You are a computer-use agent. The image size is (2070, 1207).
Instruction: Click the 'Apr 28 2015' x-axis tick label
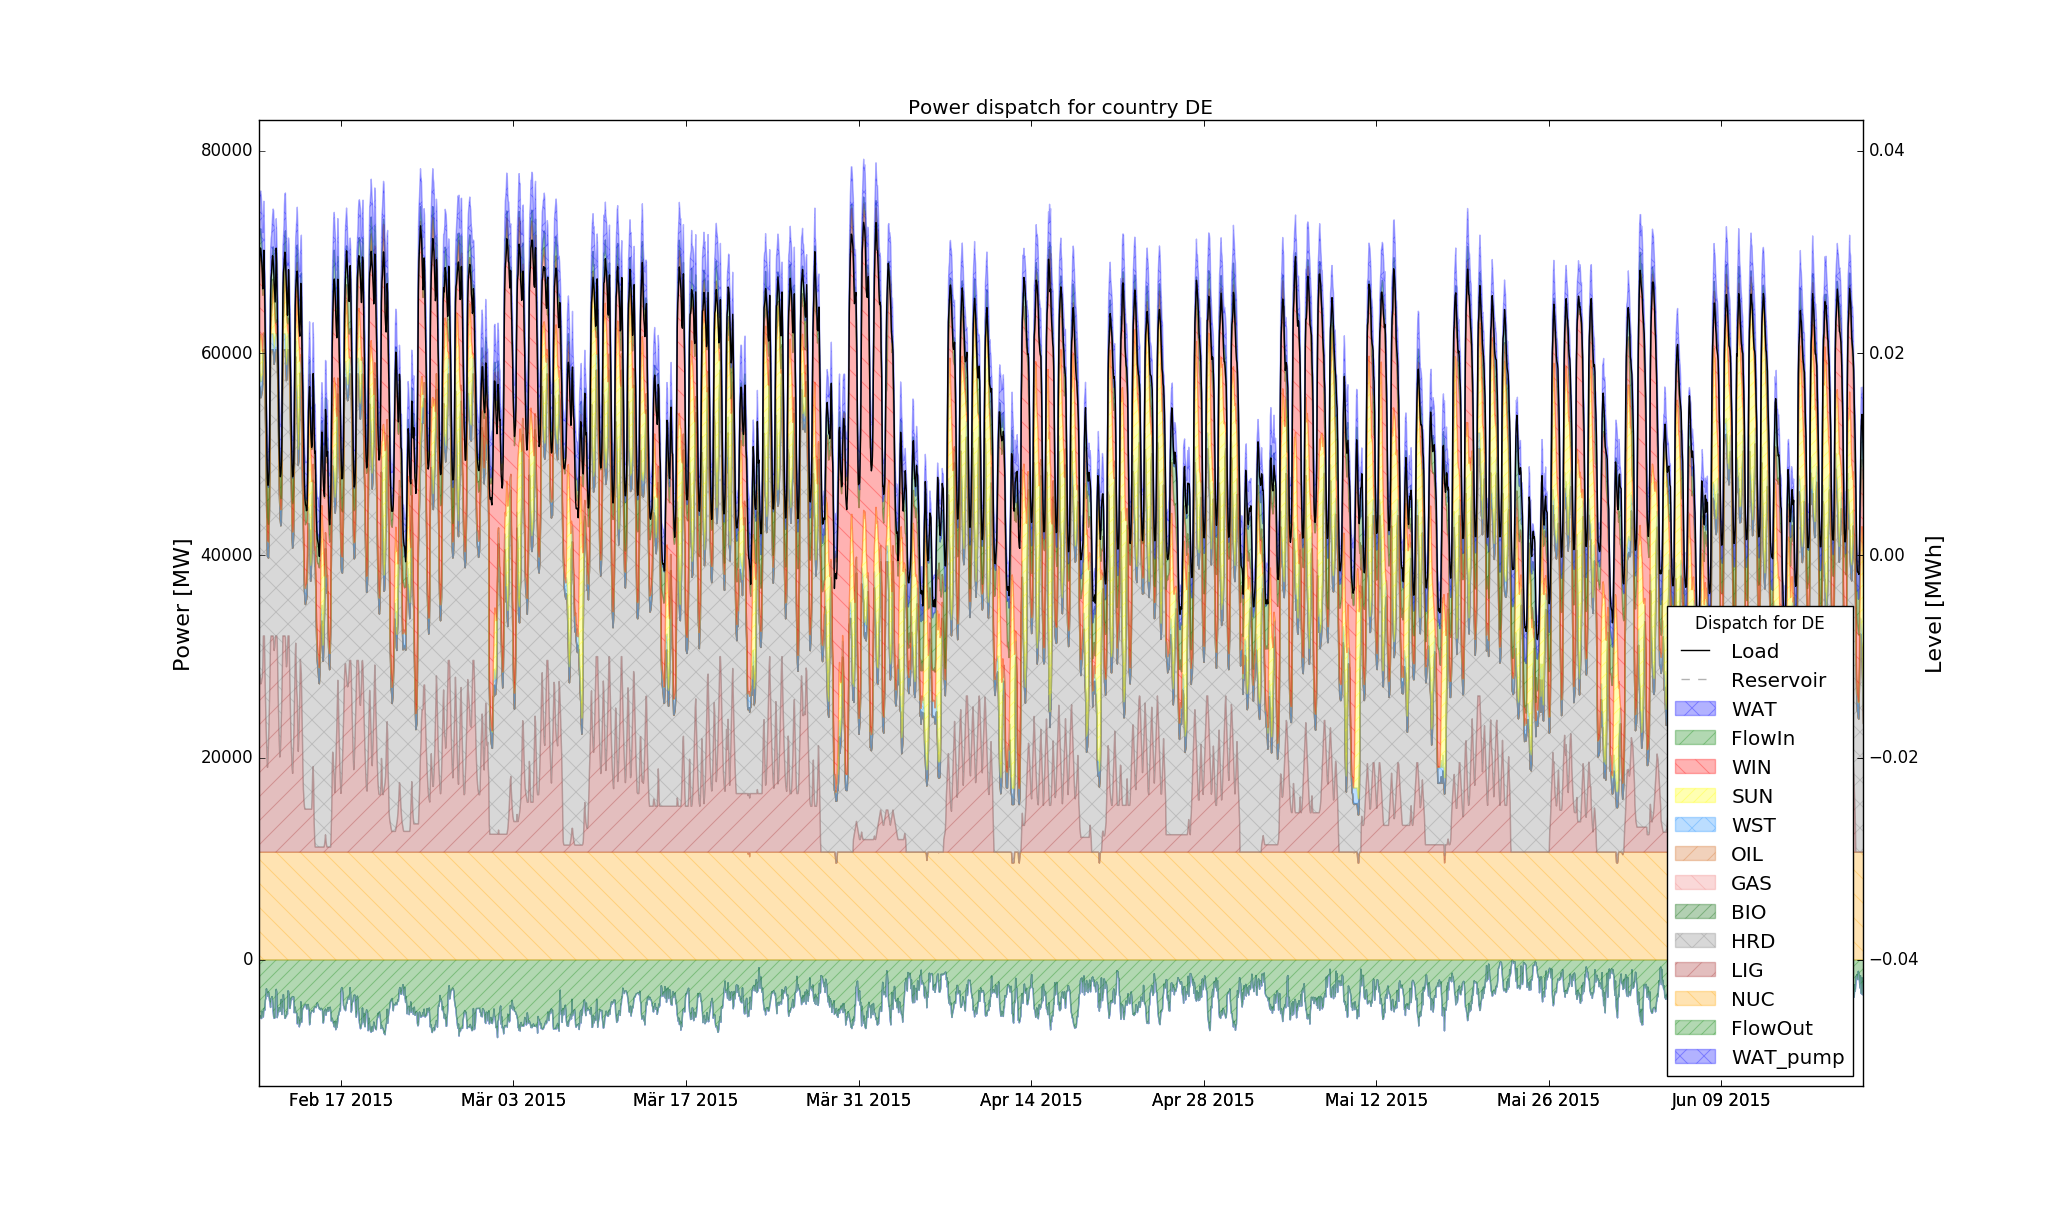(1203, 1100)
